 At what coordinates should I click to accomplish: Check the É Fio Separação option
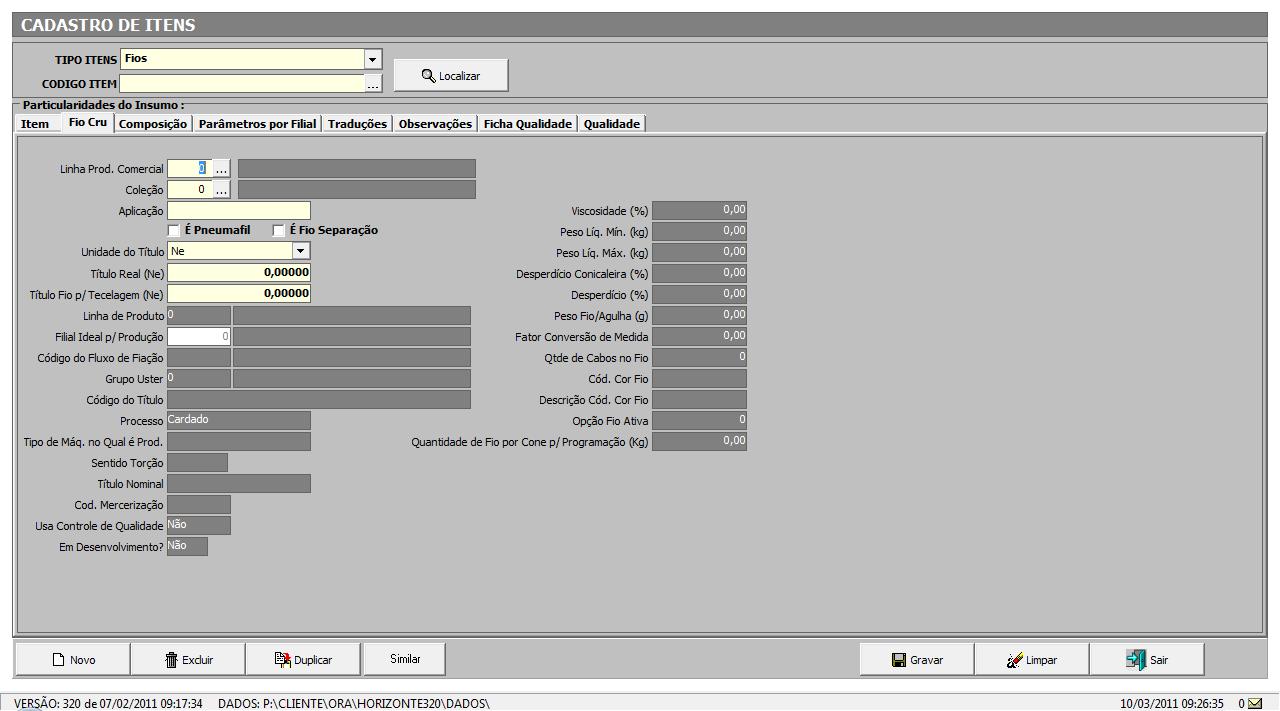click(279, 231)
